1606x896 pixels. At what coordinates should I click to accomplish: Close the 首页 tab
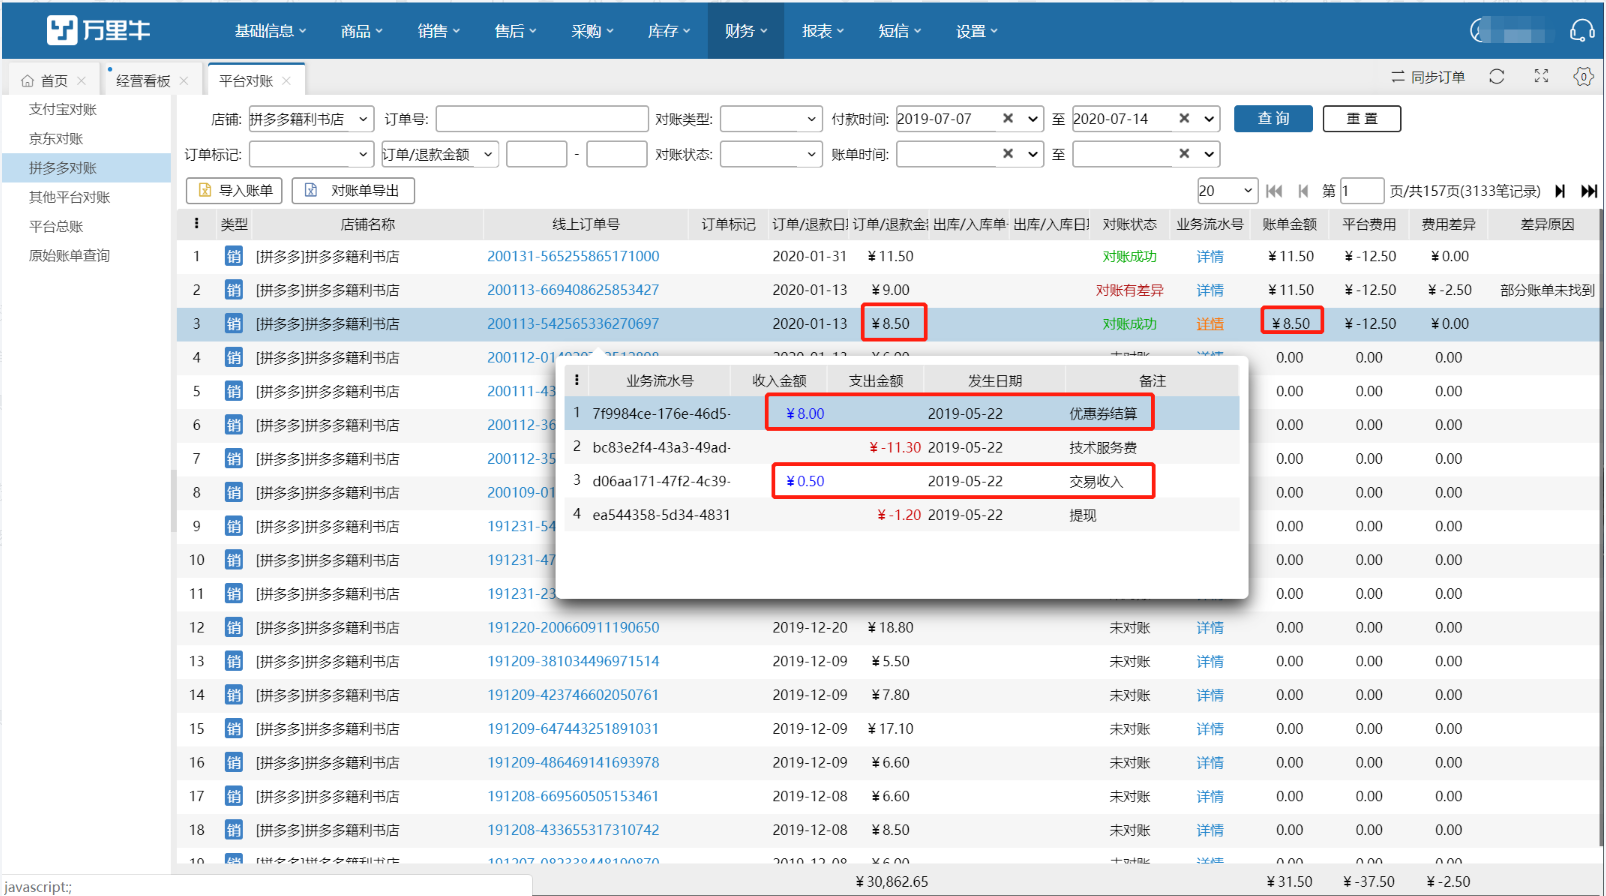(x=81, y=81)
